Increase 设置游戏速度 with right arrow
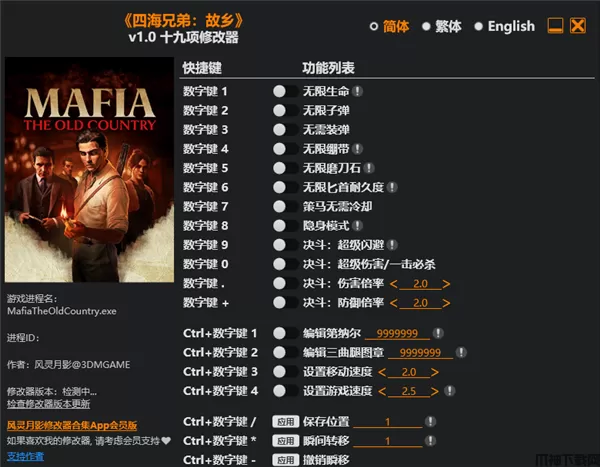The width and height of the screenshot is (600, 467). tap(435, 391)
